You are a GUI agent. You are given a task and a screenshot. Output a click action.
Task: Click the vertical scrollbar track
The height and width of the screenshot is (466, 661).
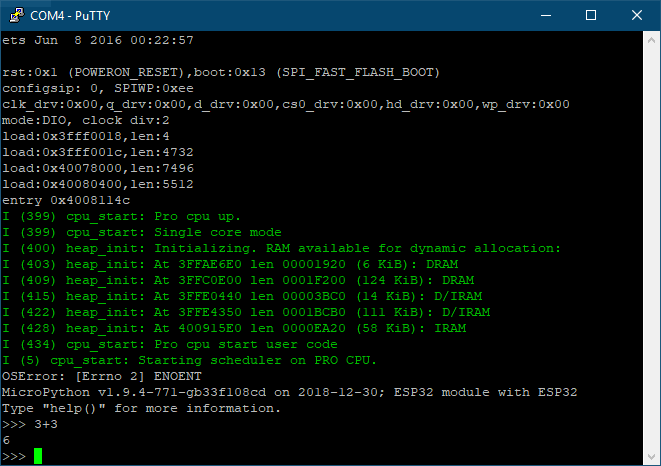tap(651, 249)
